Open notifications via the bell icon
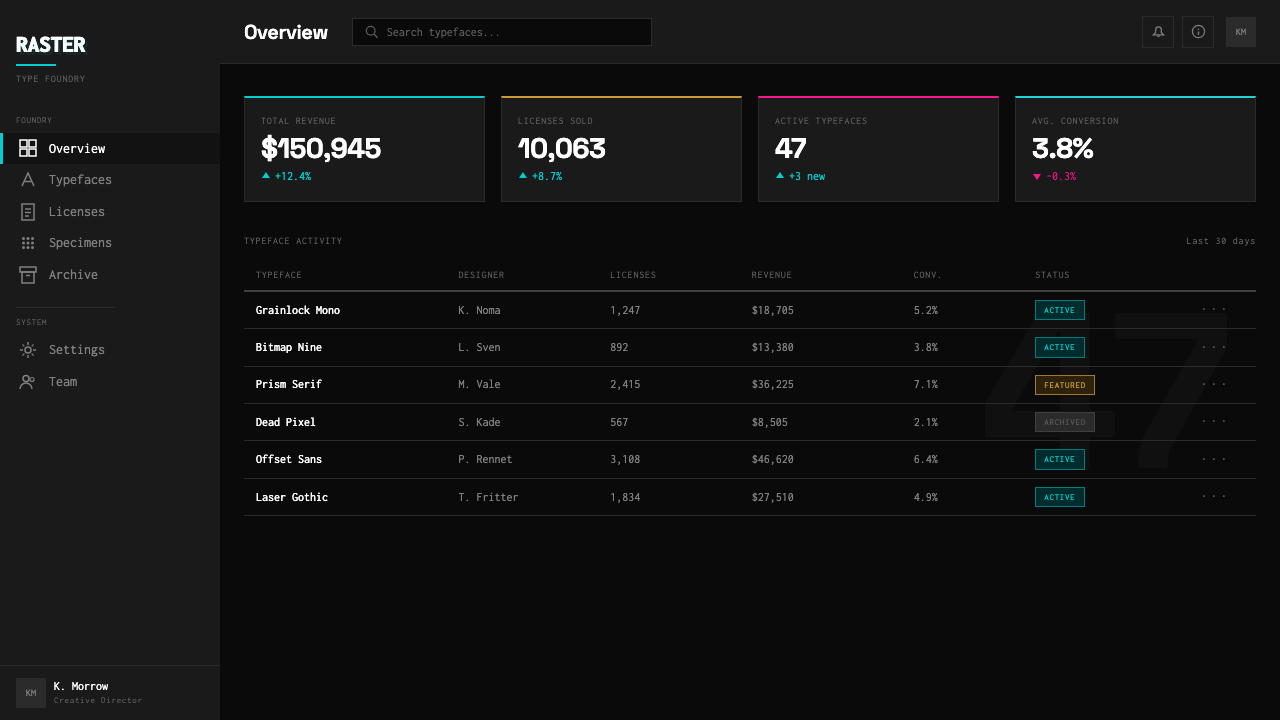 (x=1158, y=32)
